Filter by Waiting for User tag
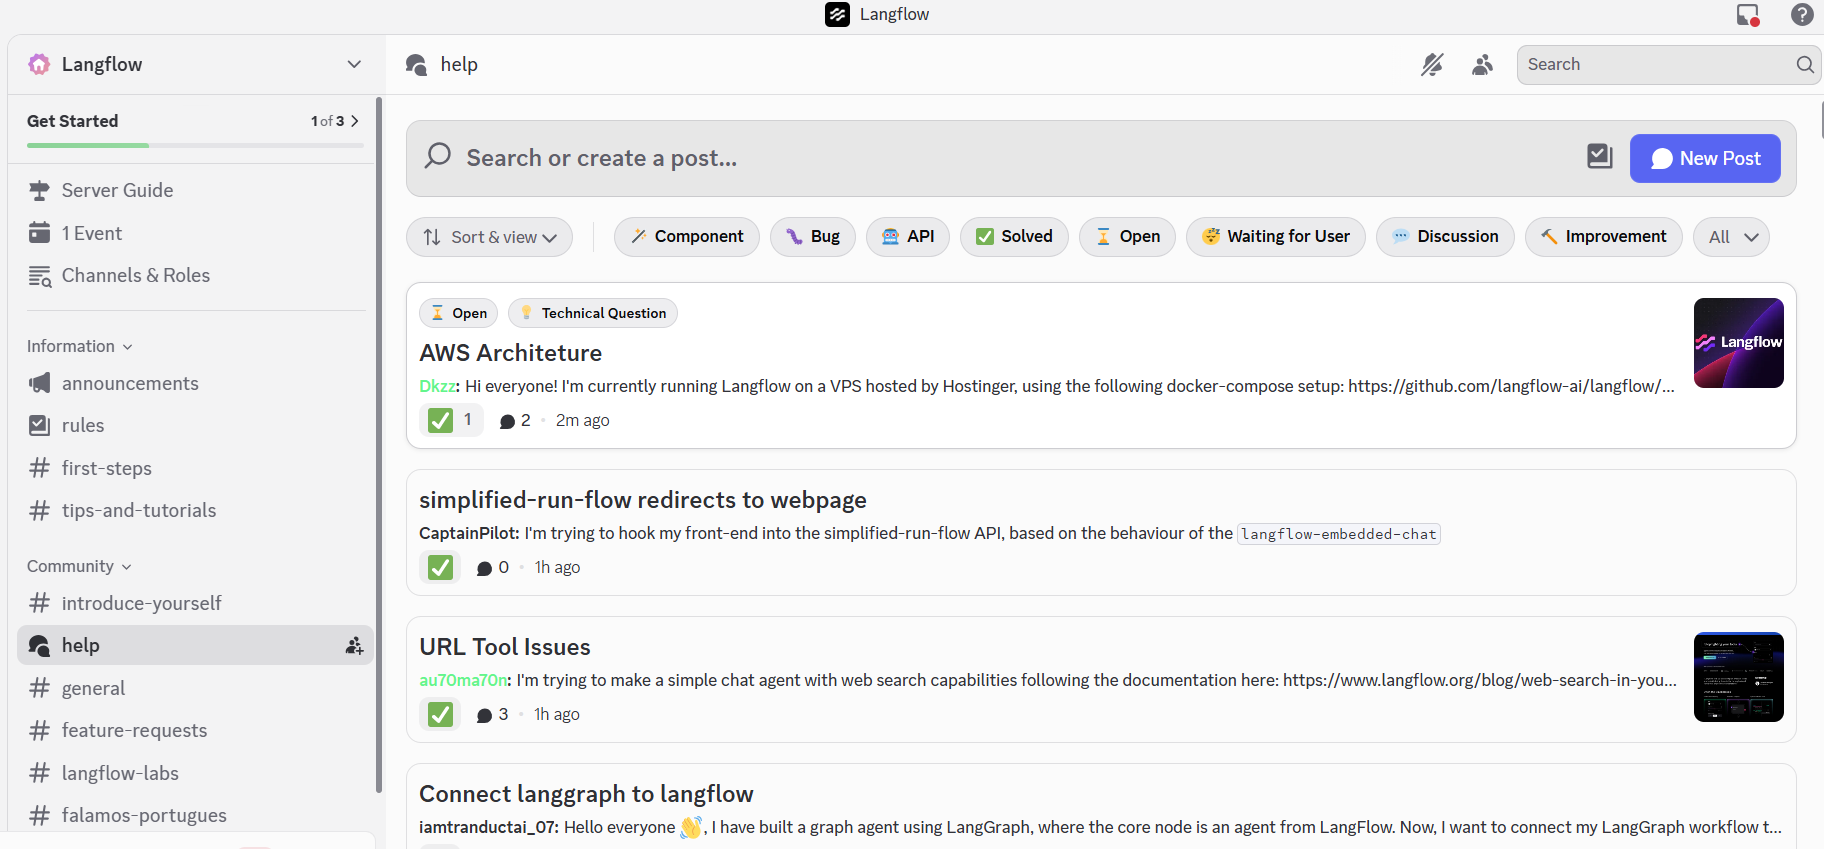The image size is (1824, 849). pyautogui.click(x=1276, y=237)
